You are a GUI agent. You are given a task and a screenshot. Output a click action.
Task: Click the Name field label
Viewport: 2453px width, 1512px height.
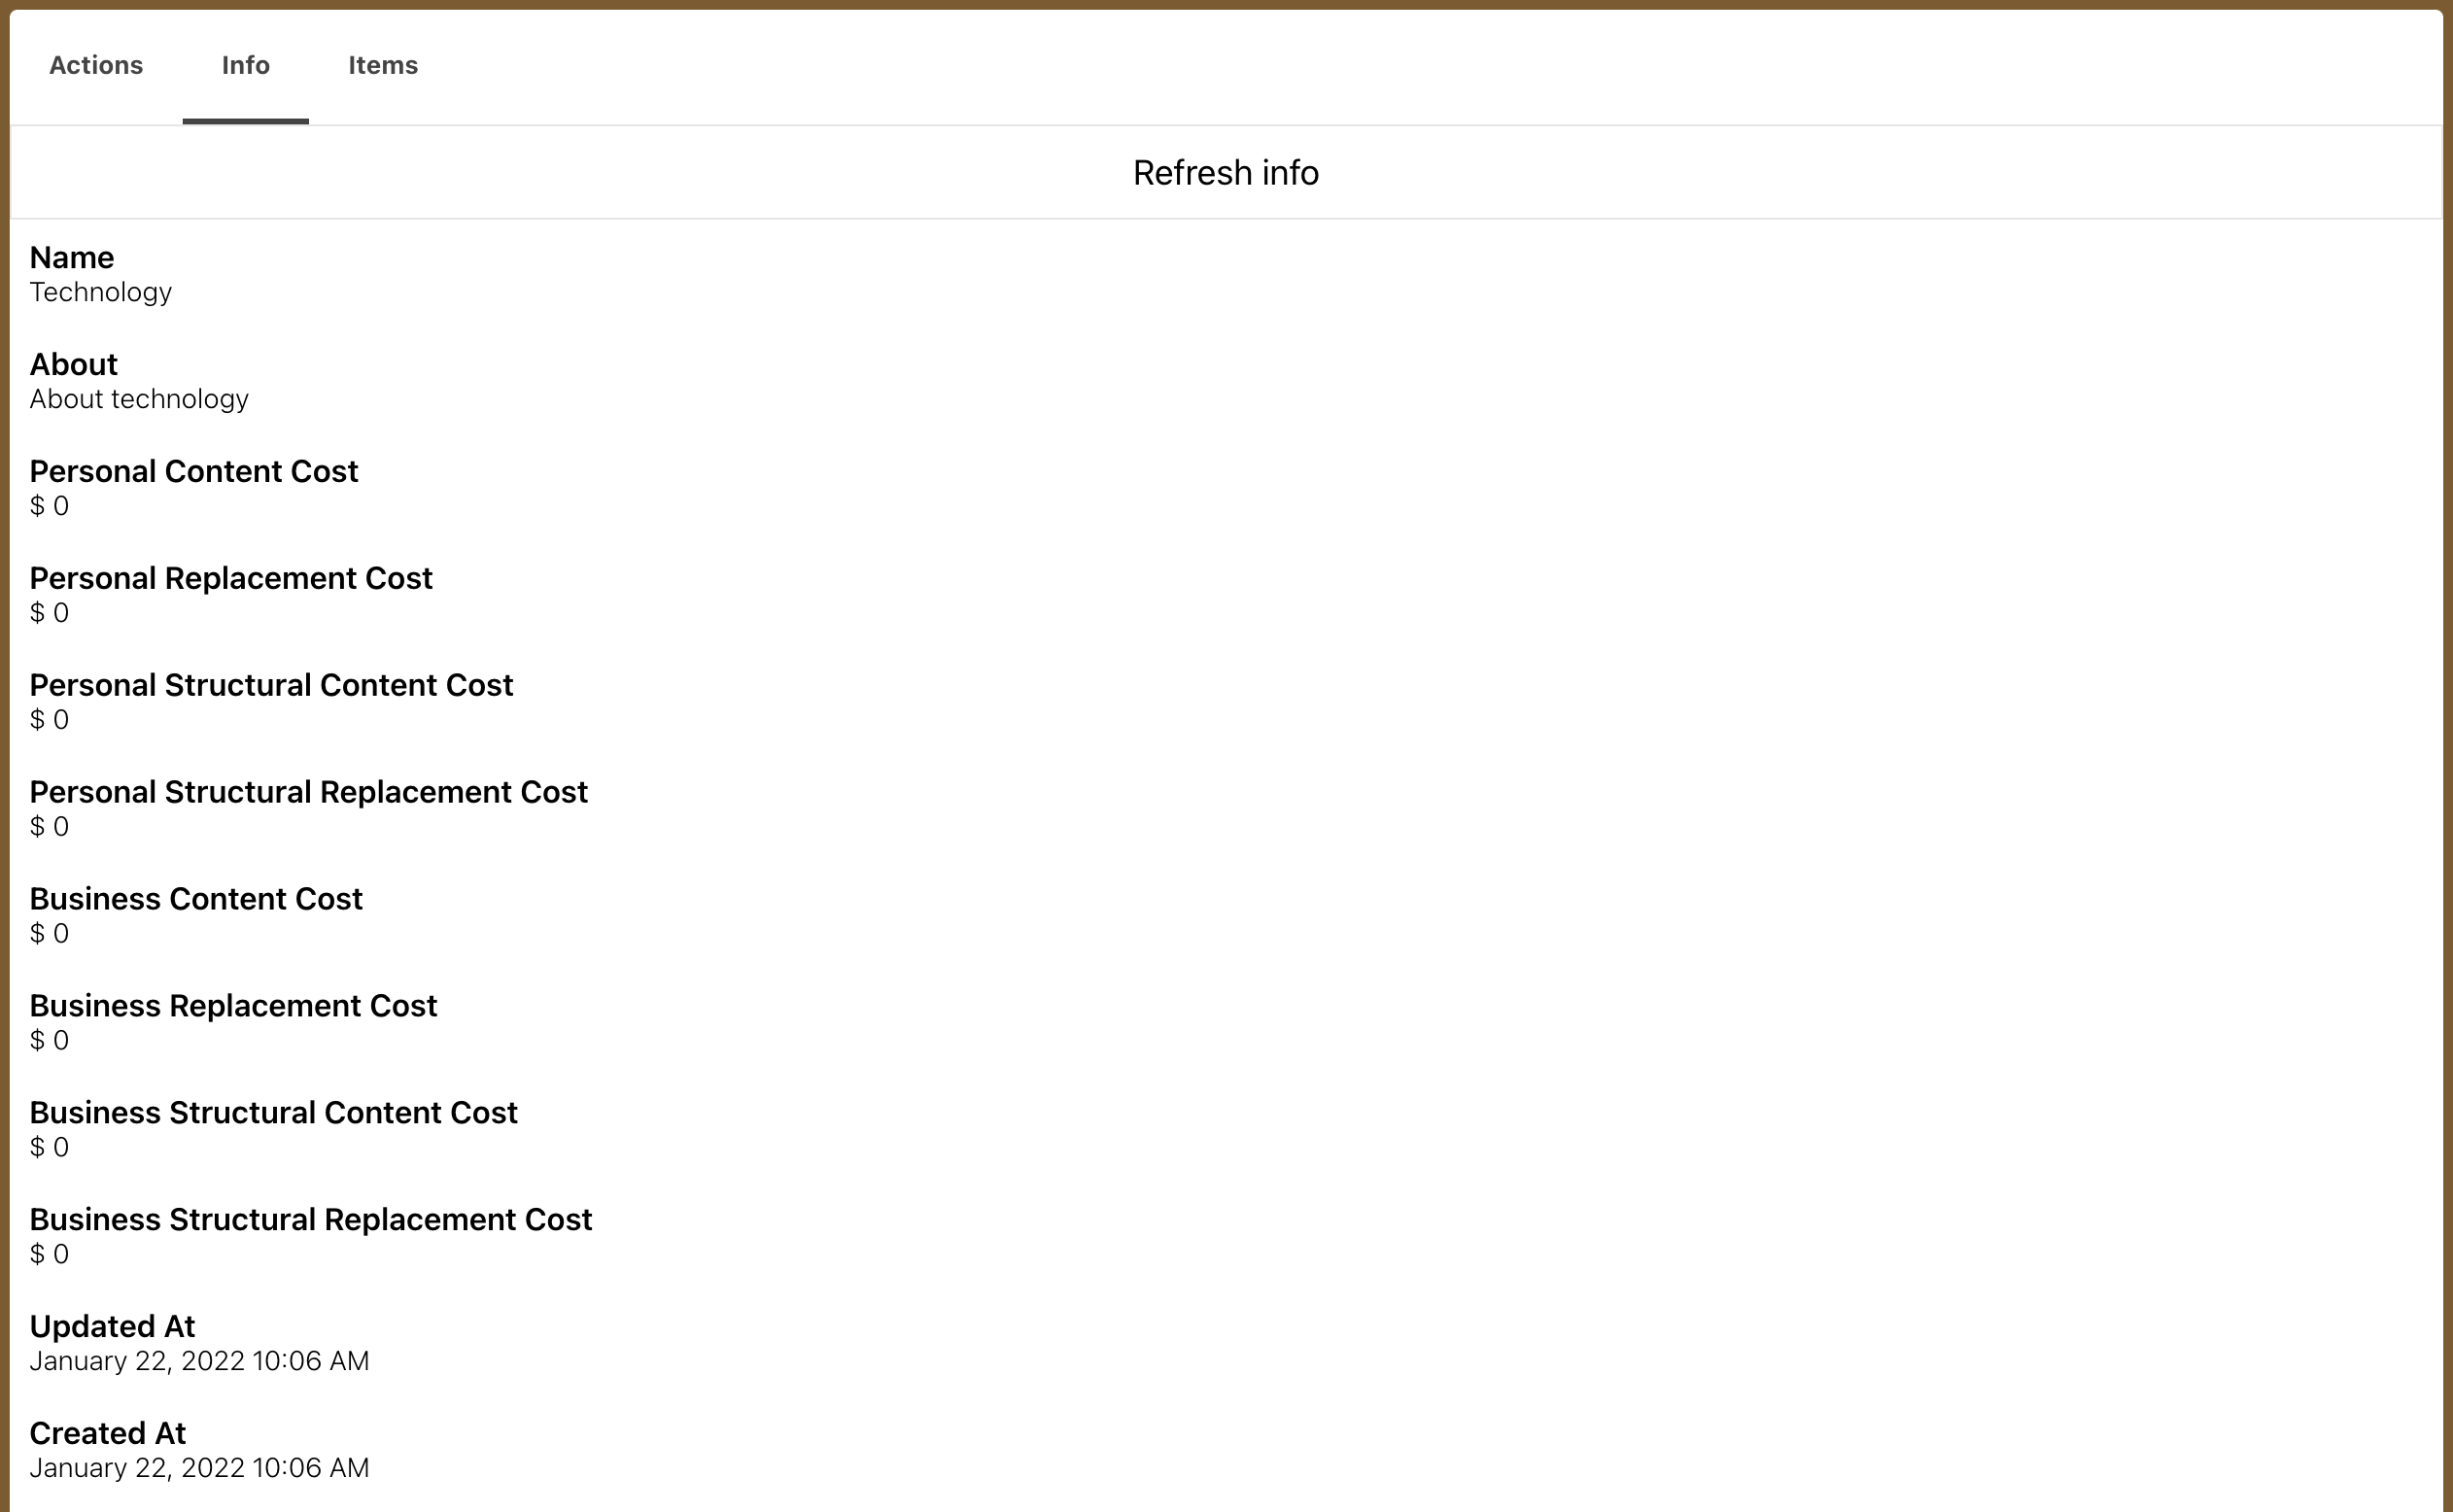click(72, 258)
